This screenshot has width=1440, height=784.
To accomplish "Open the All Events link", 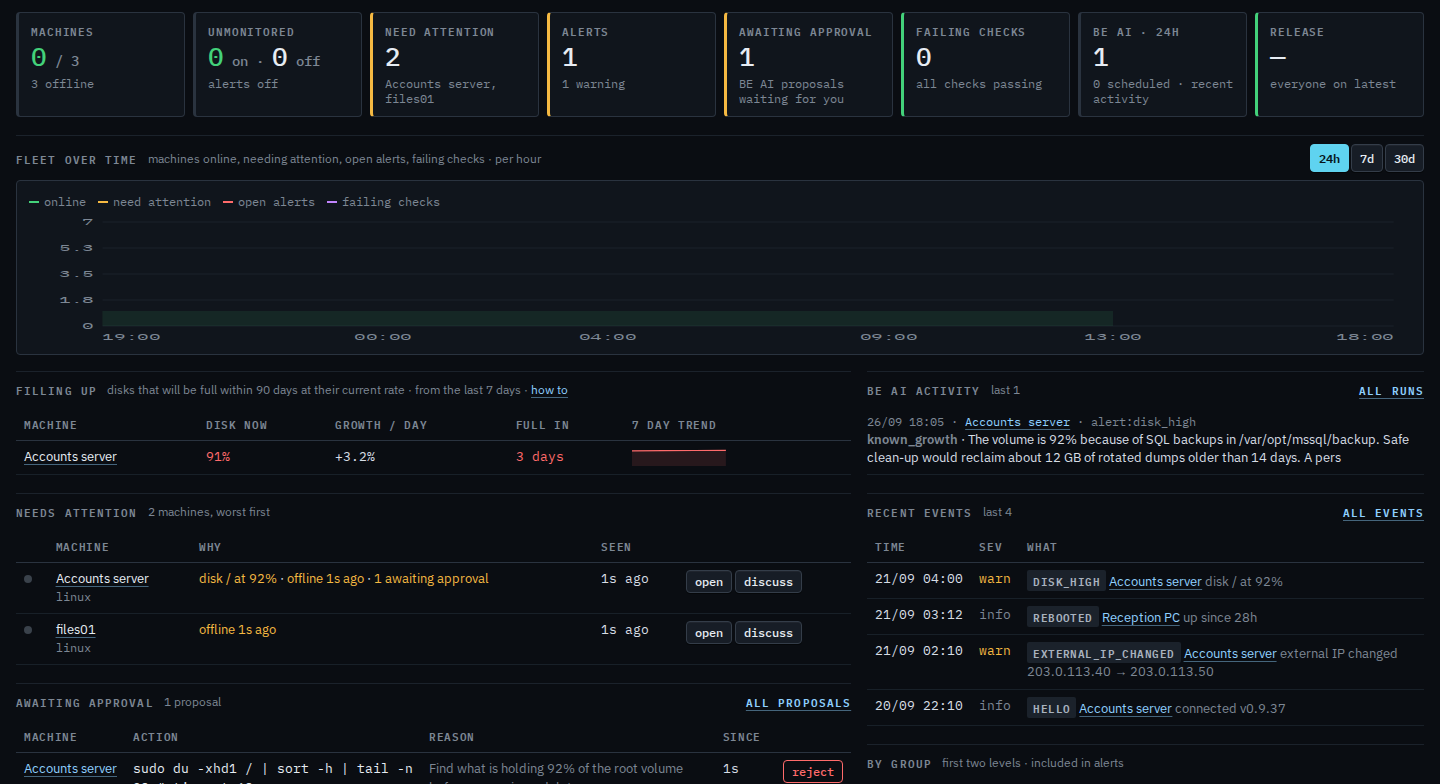I will click(x=1383, y=514).
